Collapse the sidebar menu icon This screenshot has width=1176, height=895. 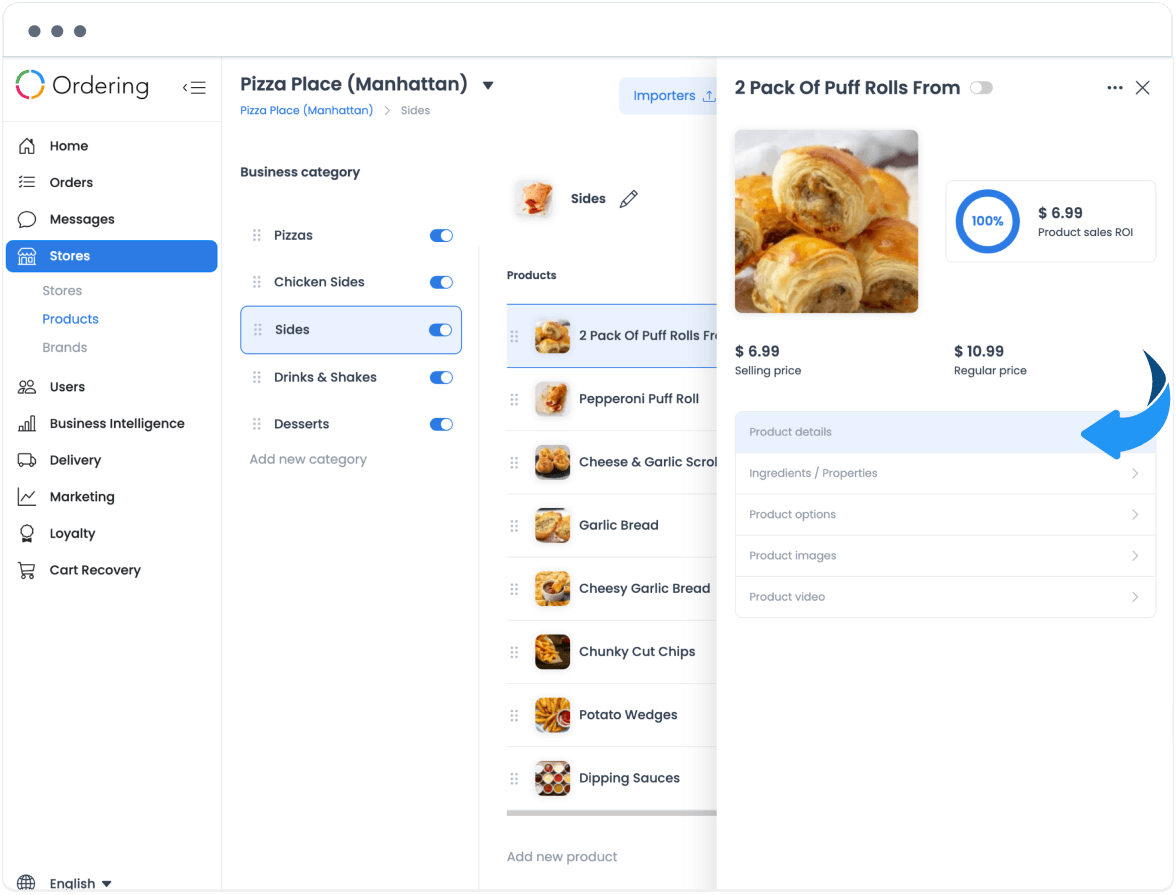194,88
